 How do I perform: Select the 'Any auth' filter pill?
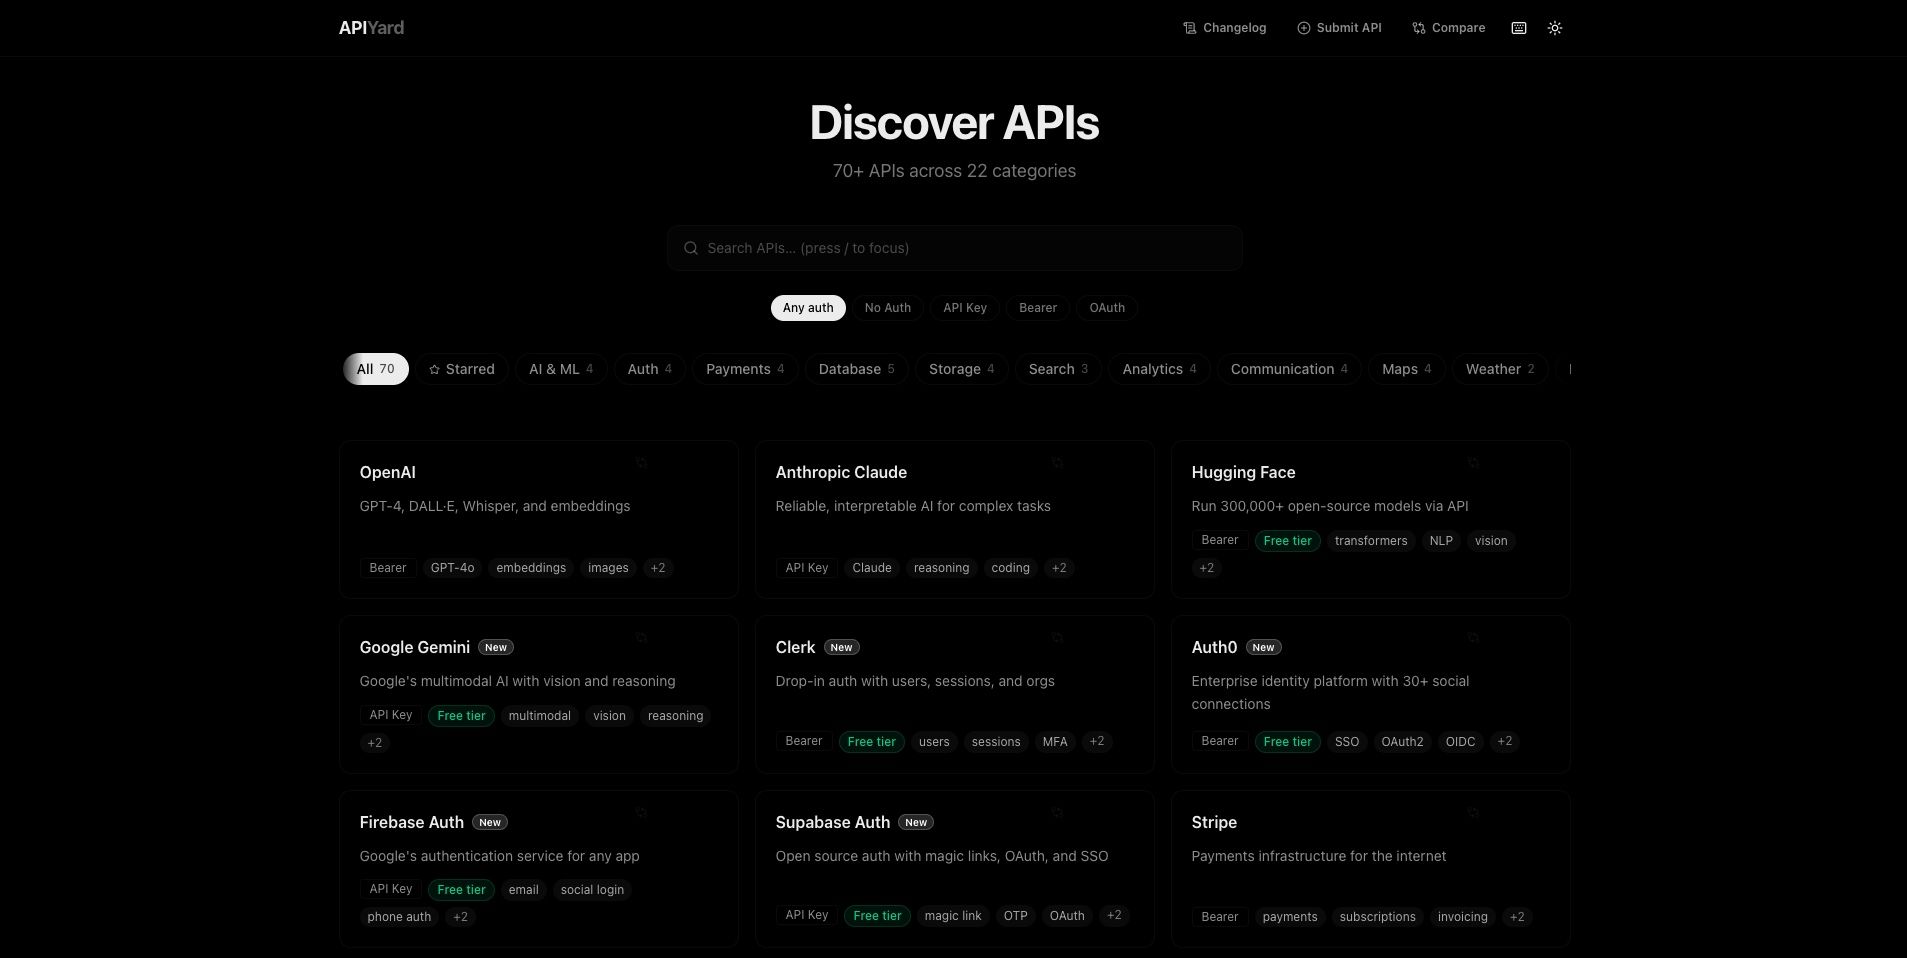(808, 308)
